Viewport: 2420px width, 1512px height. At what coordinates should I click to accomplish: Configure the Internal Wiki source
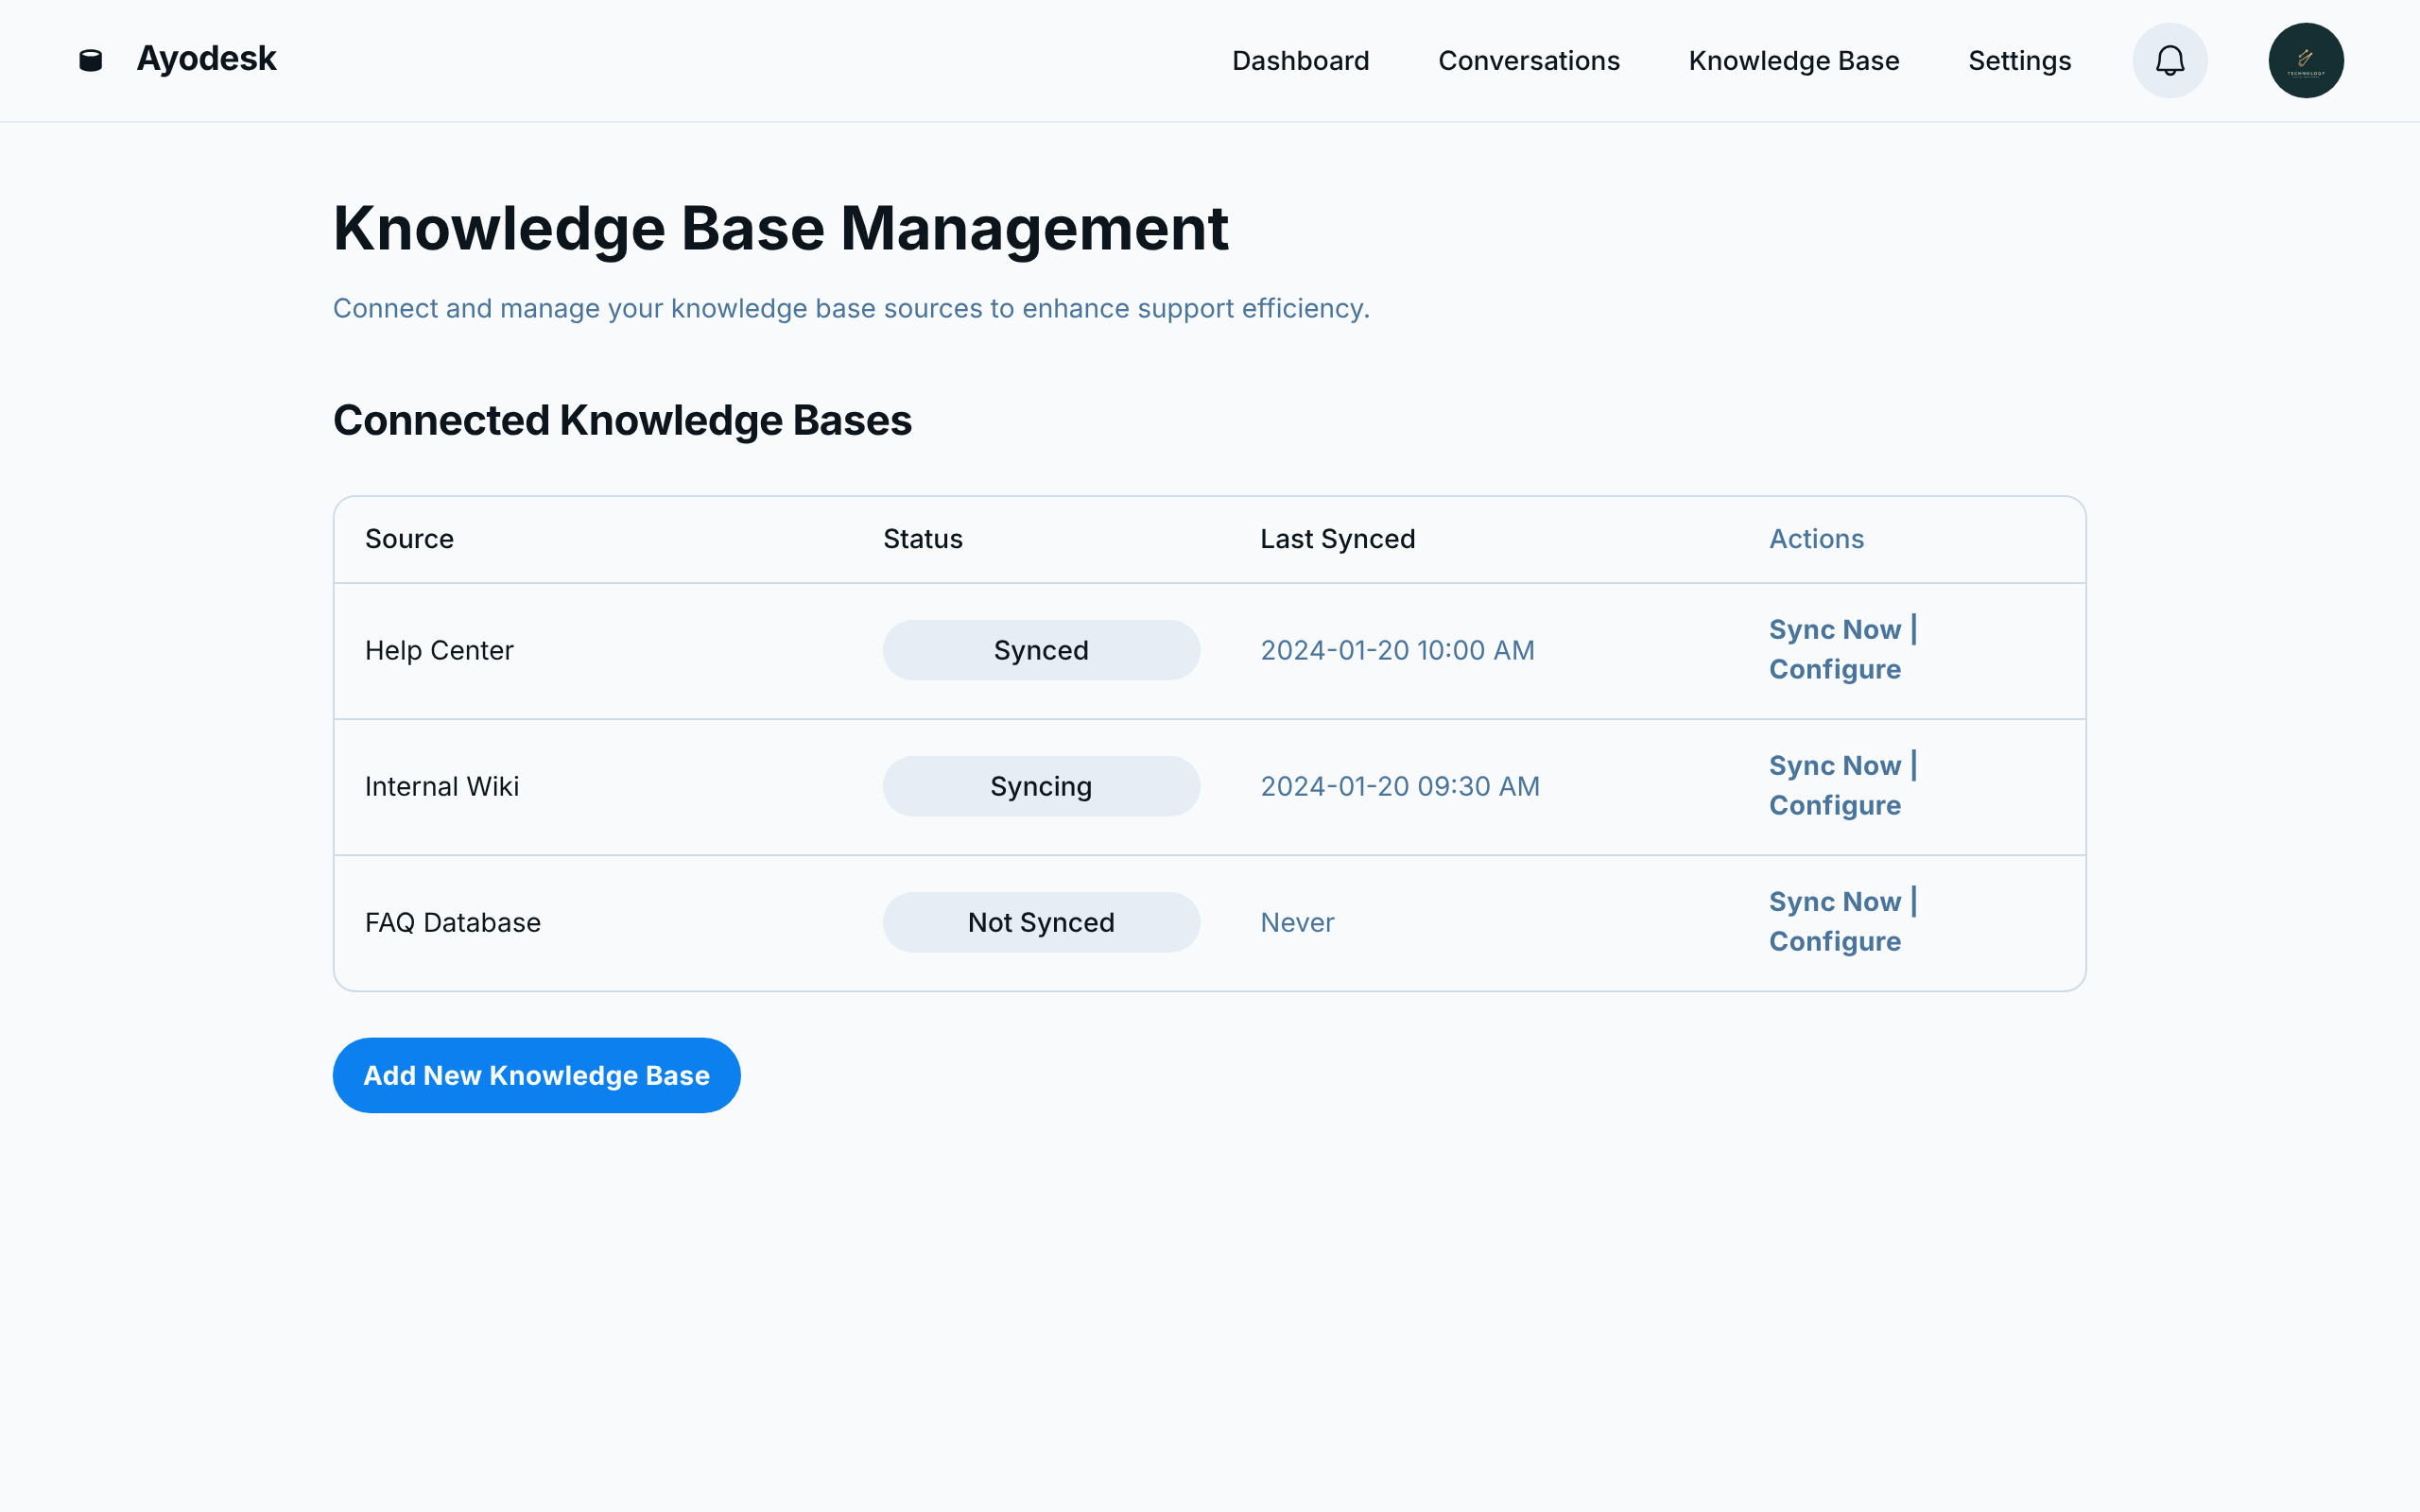[x=1835, y=805]
